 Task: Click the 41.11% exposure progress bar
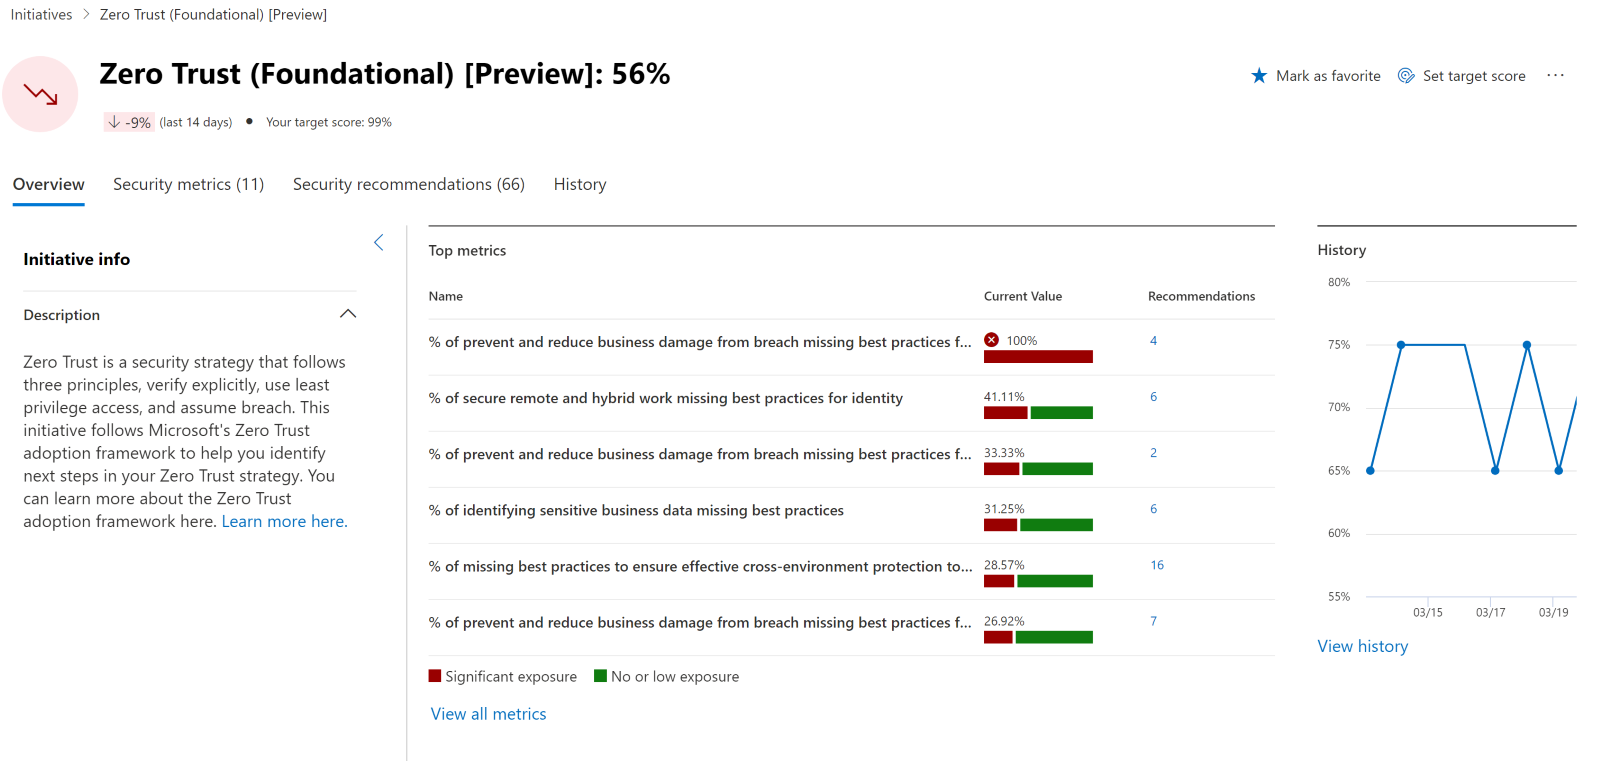click(1038, 412)
